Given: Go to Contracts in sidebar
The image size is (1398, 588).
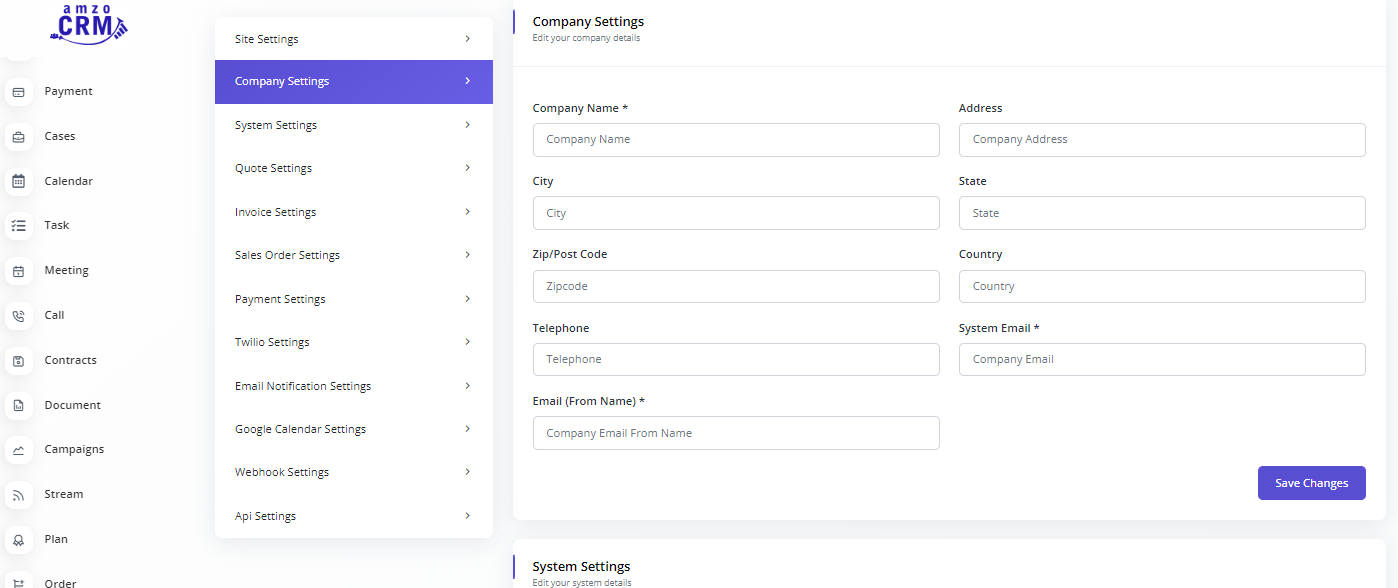Looking at the screenshot, I should pyautogui.click(x=70, y=360).
